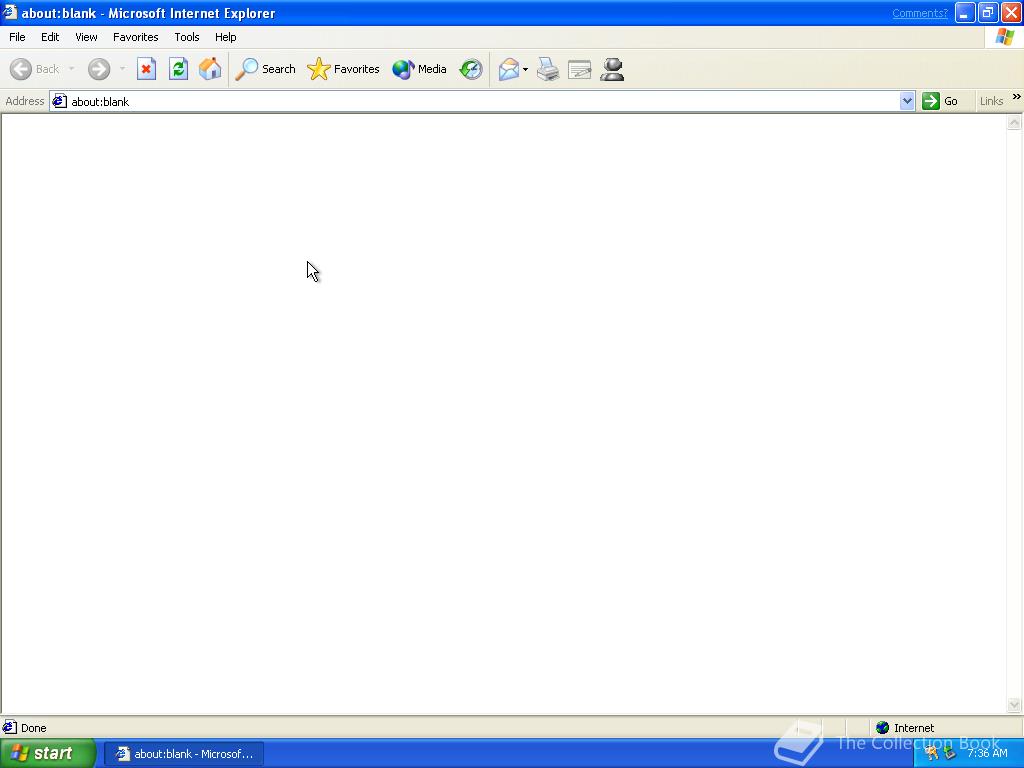Screen dimensions: 1024x768
Task: Click the first system tray icon
Action: coord(932,754)
